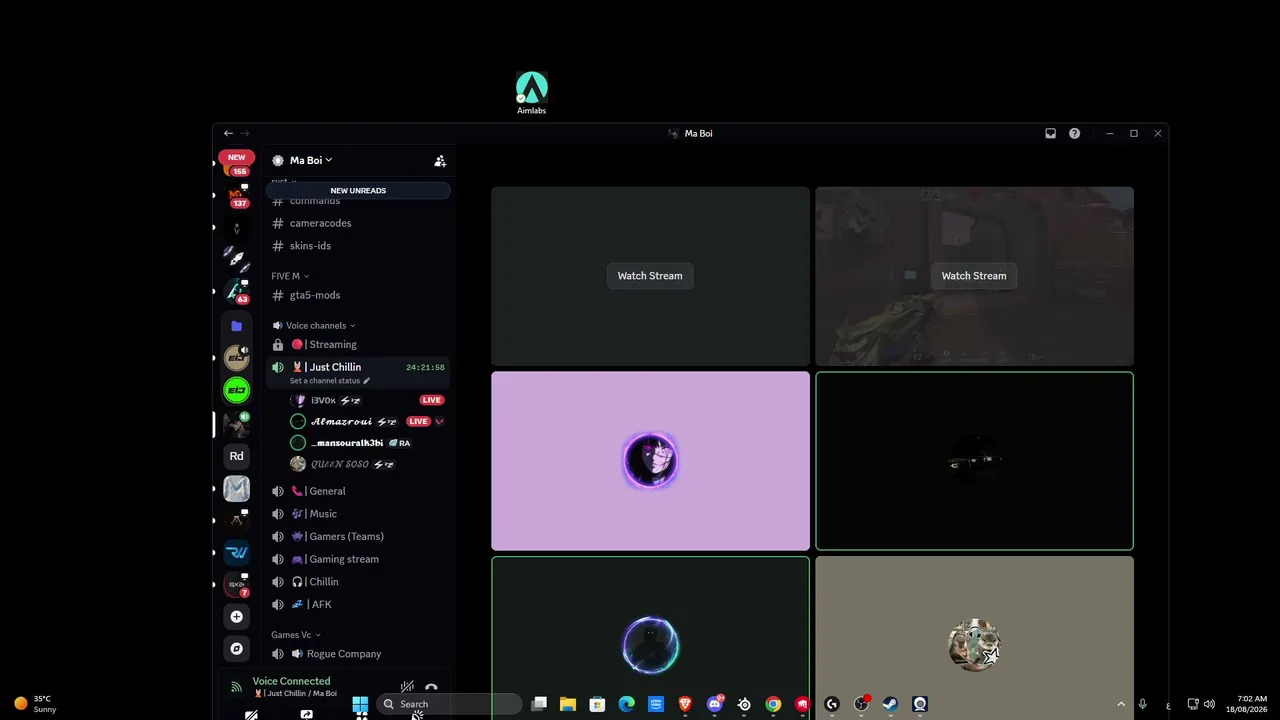
Task: Open Steam from the taskbar
Action: click(x=890, y=704)
